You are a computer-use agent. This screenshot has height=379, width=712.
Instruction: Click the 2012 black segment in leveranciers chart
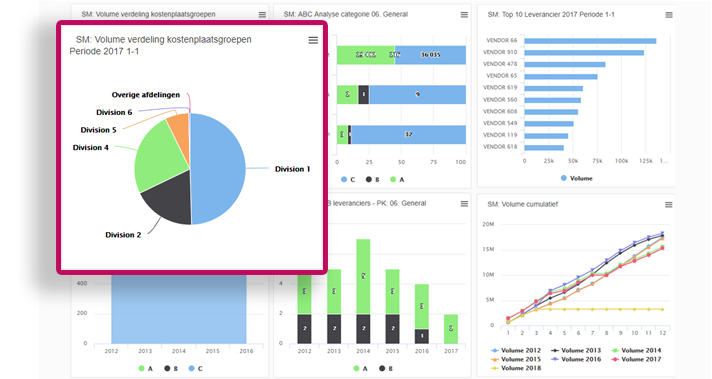[305, 329]
